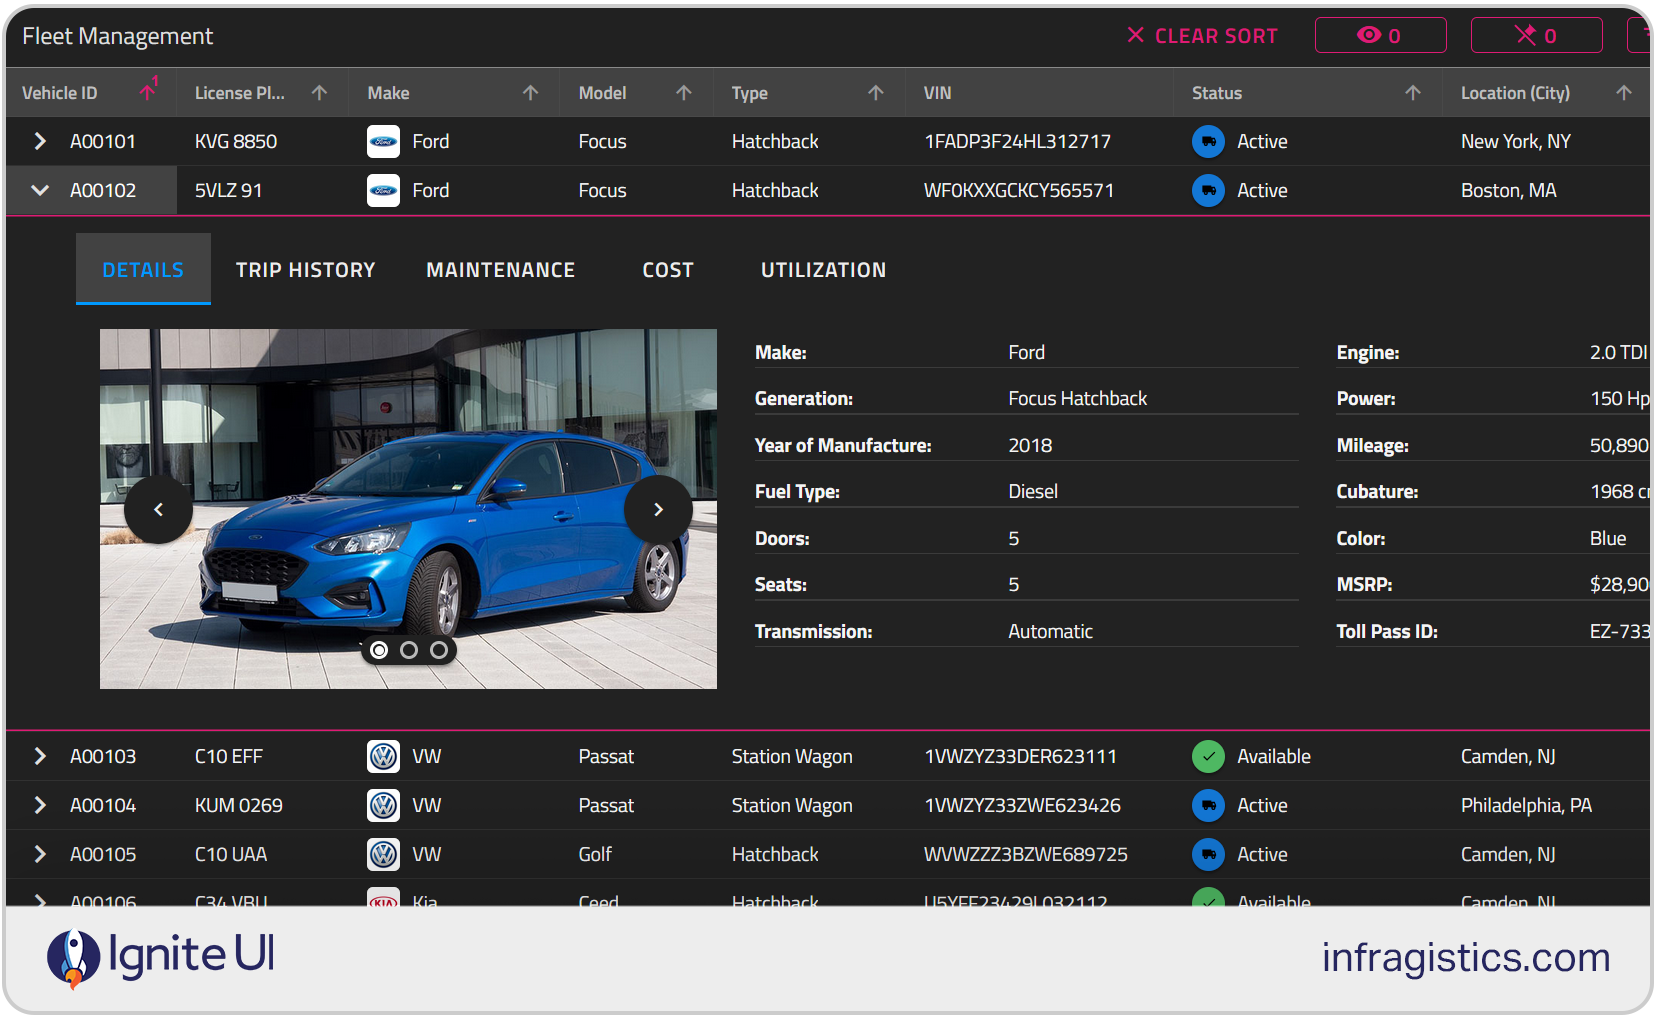Click the Ford logo icon for vehicle A00101
The width and height of the screenshot is (1656, 1018).
(x=383, y=141)
